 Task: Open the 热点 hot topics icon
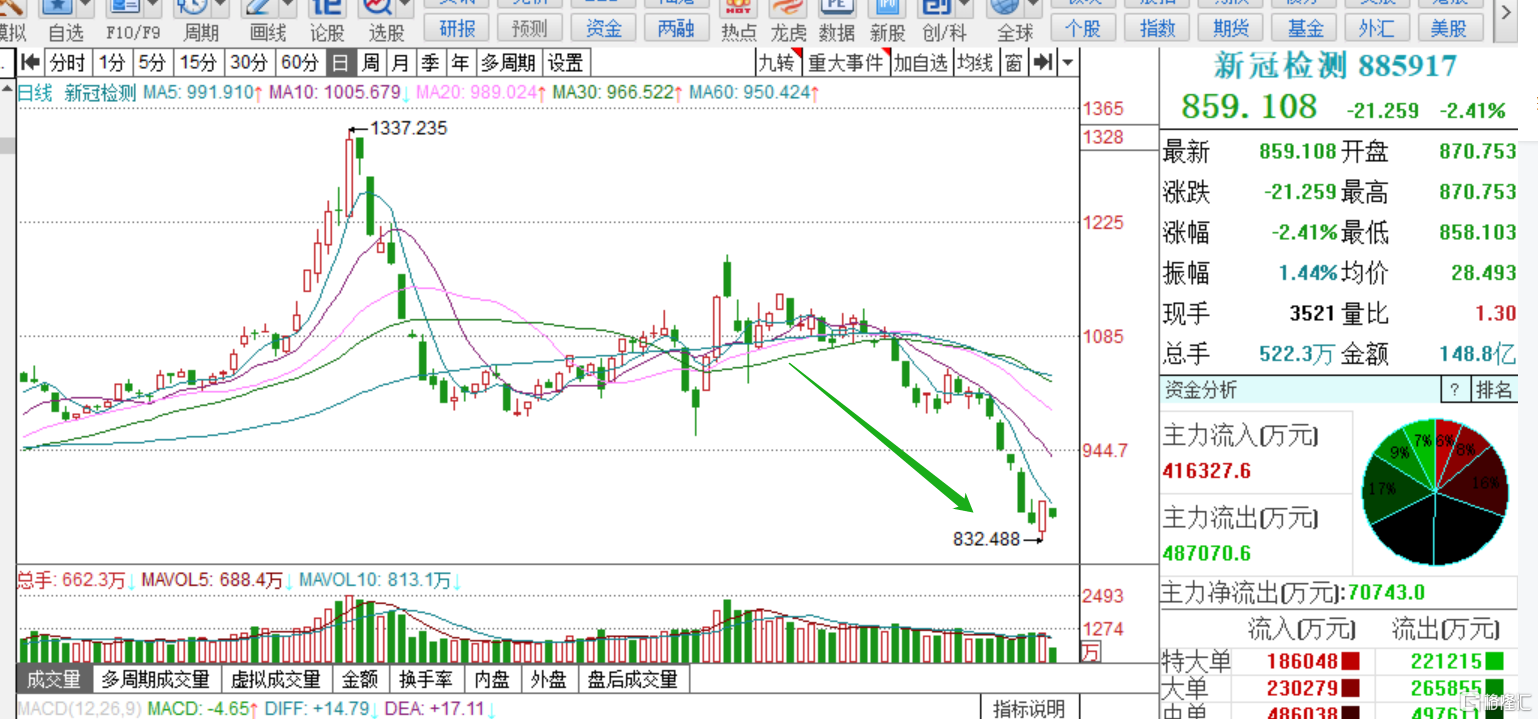739,7
